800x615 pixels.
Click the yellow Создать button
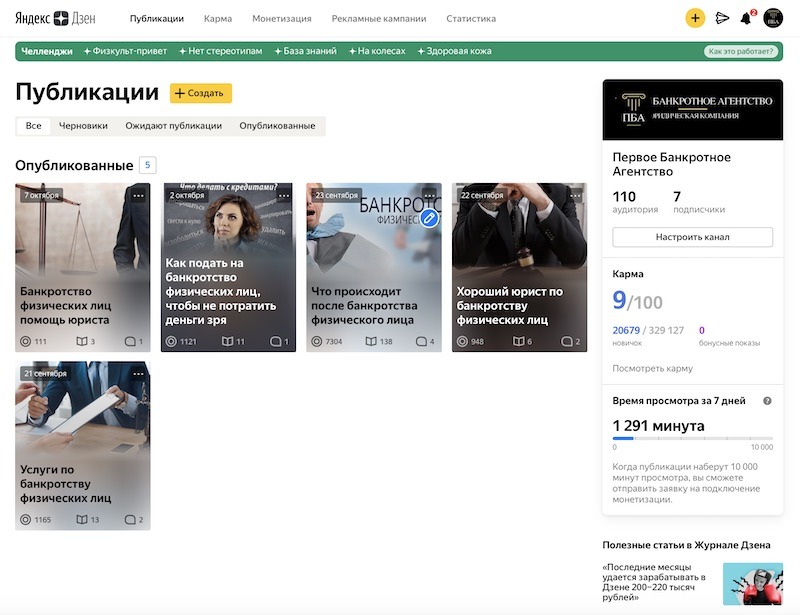pos(201,93)
